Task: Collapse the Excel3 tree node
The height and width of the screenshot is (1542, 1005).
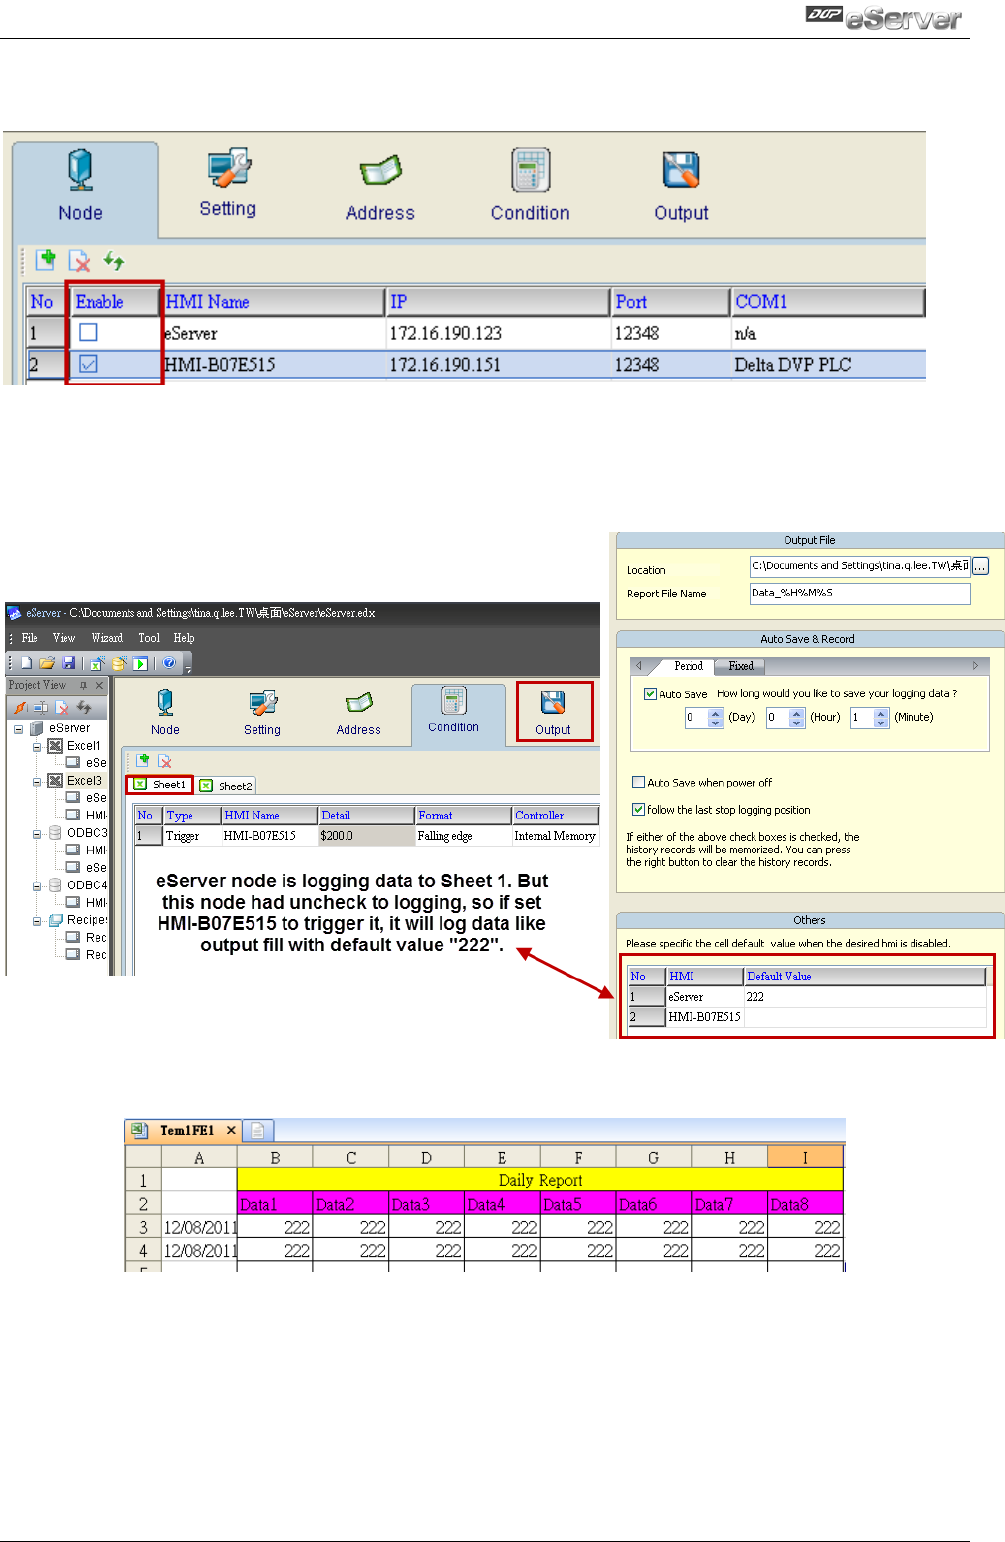Action: [37, 781]
